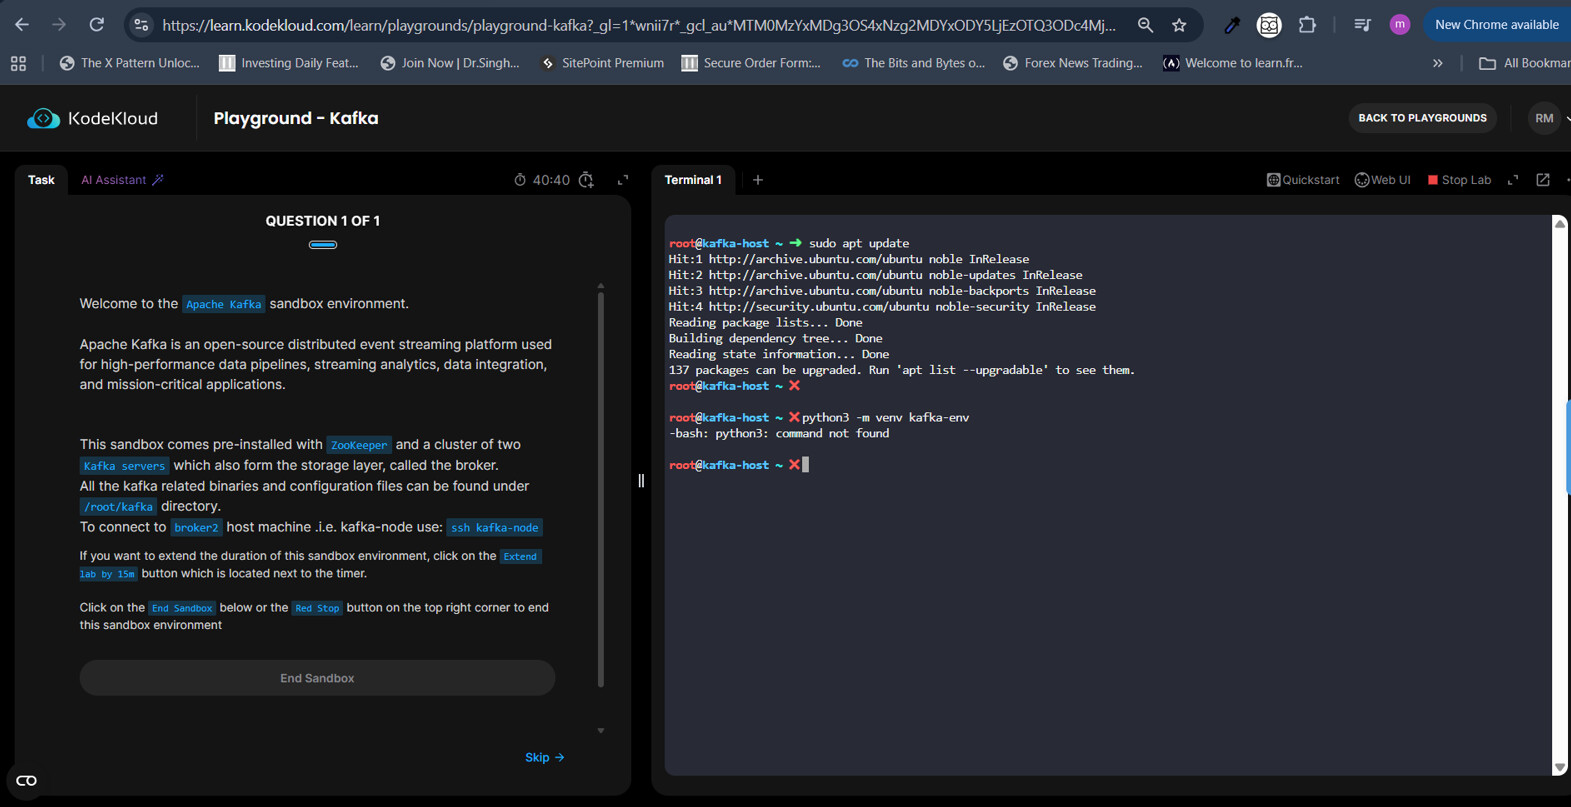The width and height of the screenshot is (1571, 807).
Task: Open site information icon in address bar
Action: click(141, 25)
